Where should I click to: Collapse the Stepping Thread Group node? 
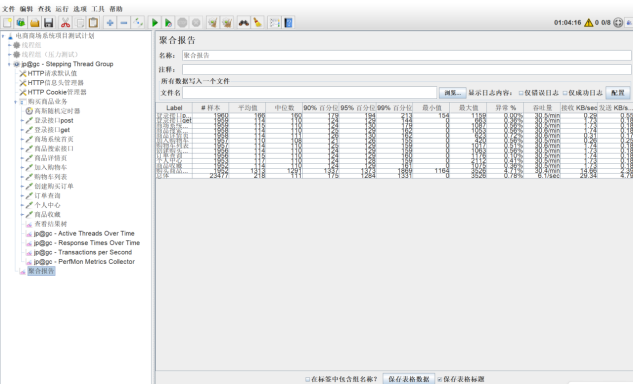[9, 64]
